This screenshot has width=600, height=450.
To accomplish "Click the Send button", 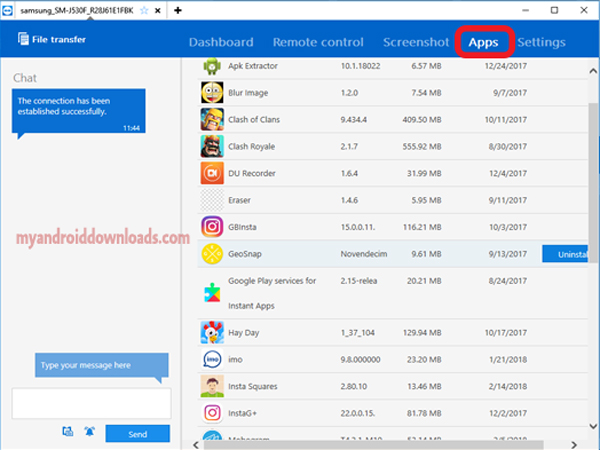I will [138, 434].
